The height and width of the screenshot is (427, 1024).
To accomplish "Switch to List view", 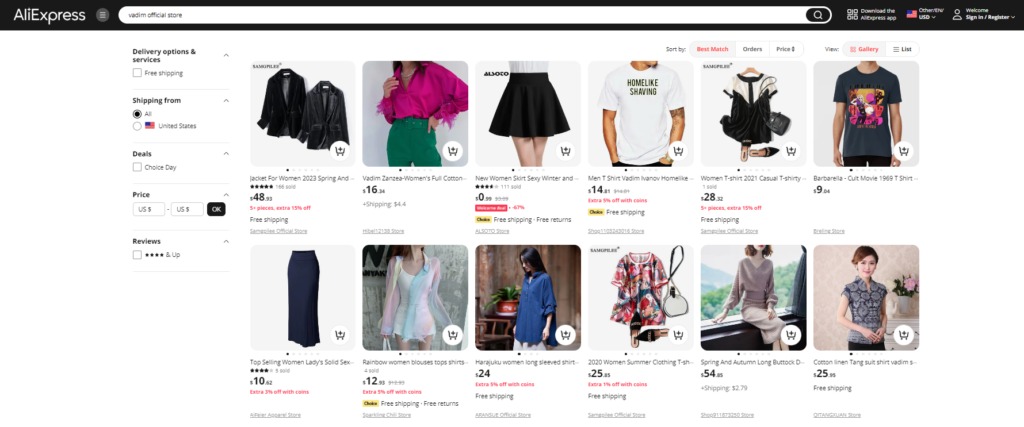I will coord(902,49).
